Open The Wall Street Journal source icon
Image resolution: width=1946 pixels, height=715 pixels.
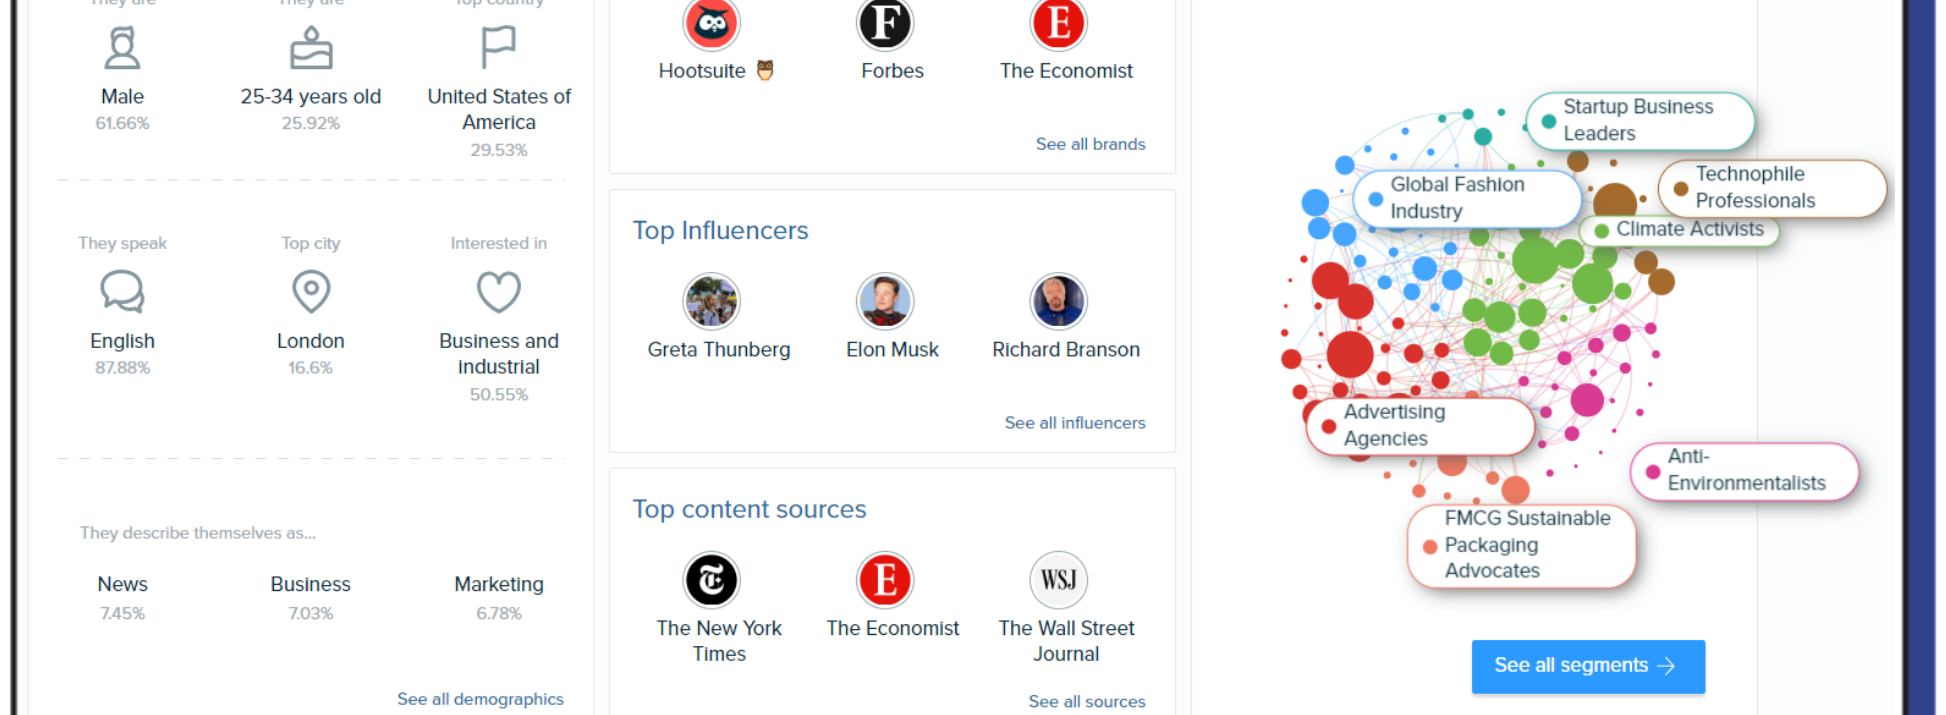(1058, 580)
